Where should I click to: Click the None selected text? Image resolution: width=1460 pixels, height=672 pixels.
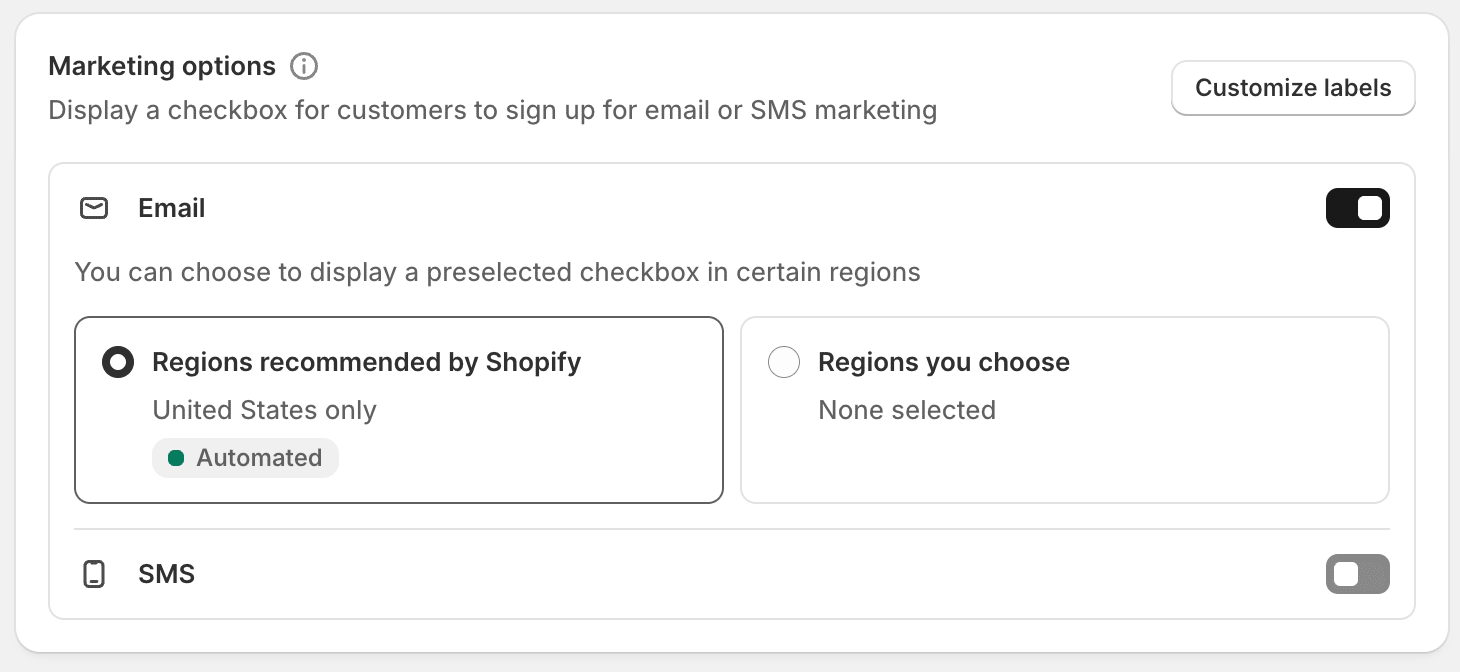coord(906,410)
